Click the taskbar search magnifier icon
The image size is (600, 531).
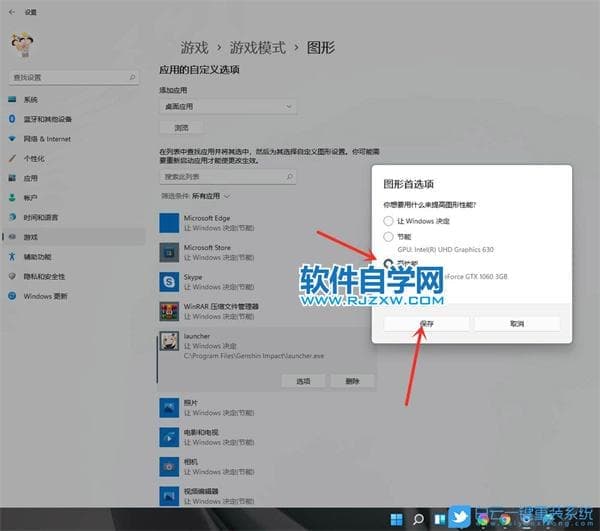pos(419,519)
